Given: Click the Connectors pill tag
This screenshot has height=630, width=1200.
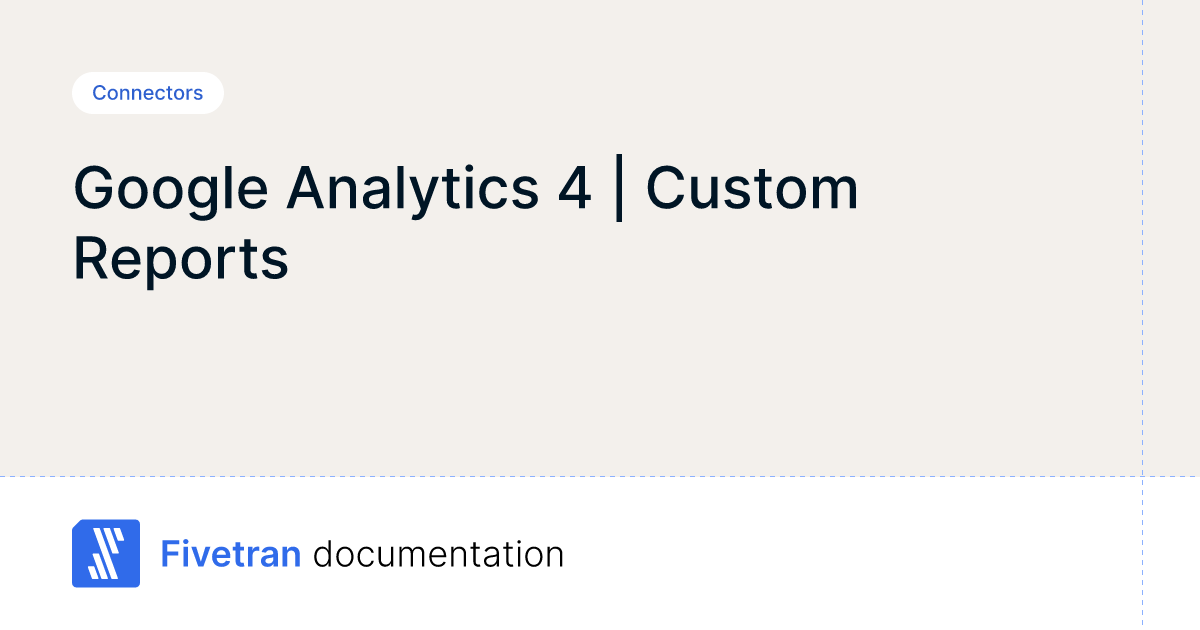Looking at the screenshot, I should click(148, 93).
